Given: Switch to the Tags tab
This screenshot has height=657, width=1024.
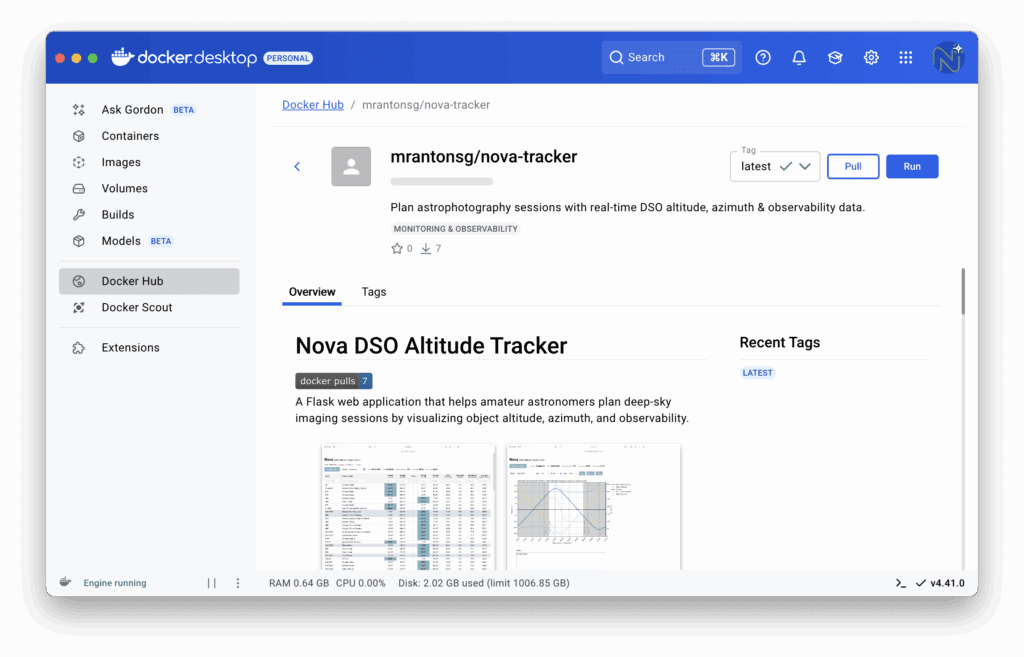Looking at the screenshot, I should coord(374,292).
